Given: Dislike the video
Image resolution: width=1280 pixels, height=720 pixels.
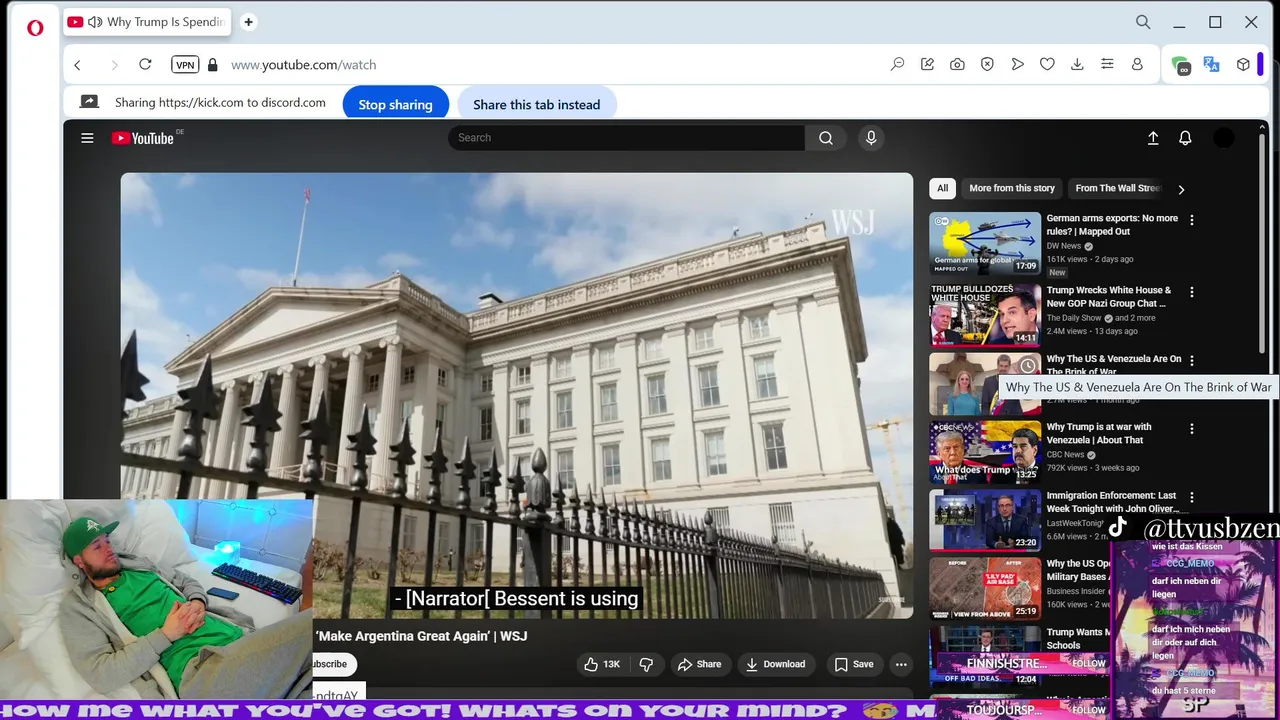Looking at the screenshot, I should tap(646, 664).
